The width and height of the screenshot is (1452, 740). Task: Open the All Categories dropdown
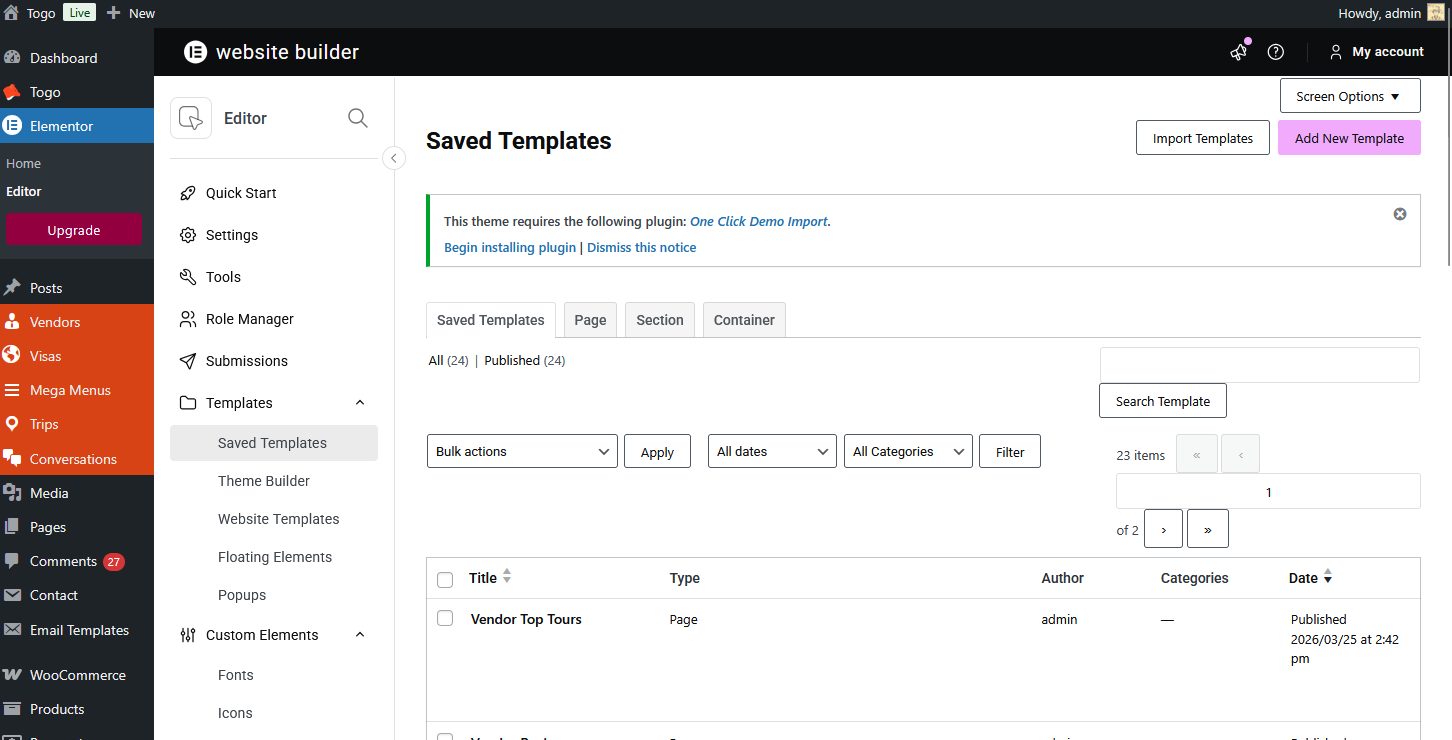click(x=907, y=452)
